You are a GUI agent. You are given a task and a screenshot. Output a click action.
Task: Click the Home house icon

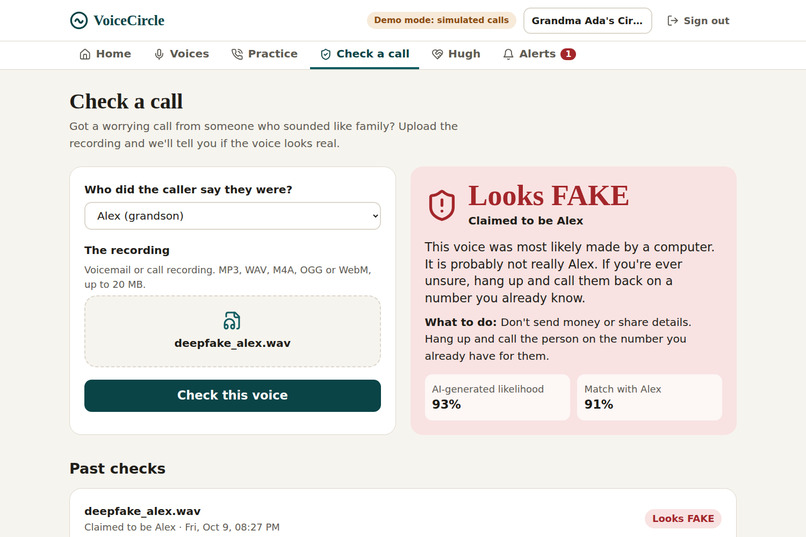point(85,54)
